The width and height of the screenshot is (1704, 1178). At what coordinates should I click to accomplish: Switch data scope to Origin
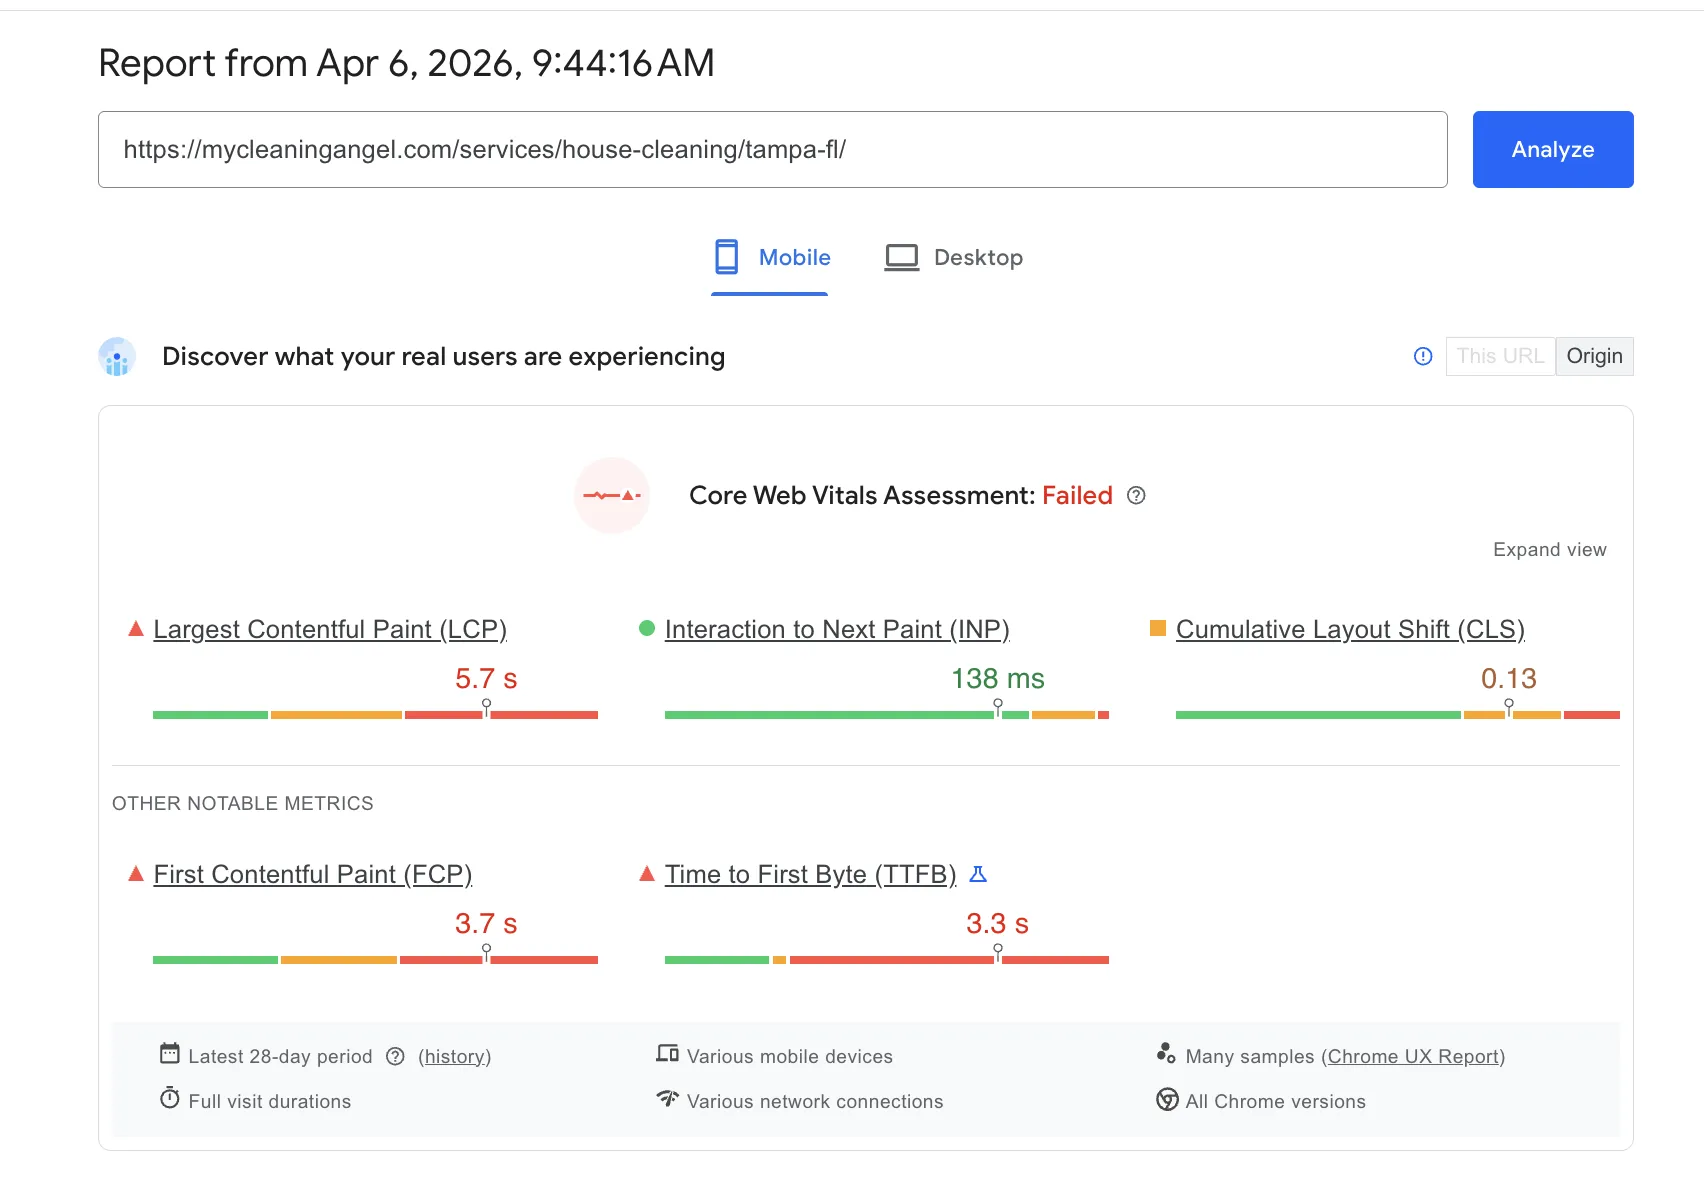[1594, 356]
